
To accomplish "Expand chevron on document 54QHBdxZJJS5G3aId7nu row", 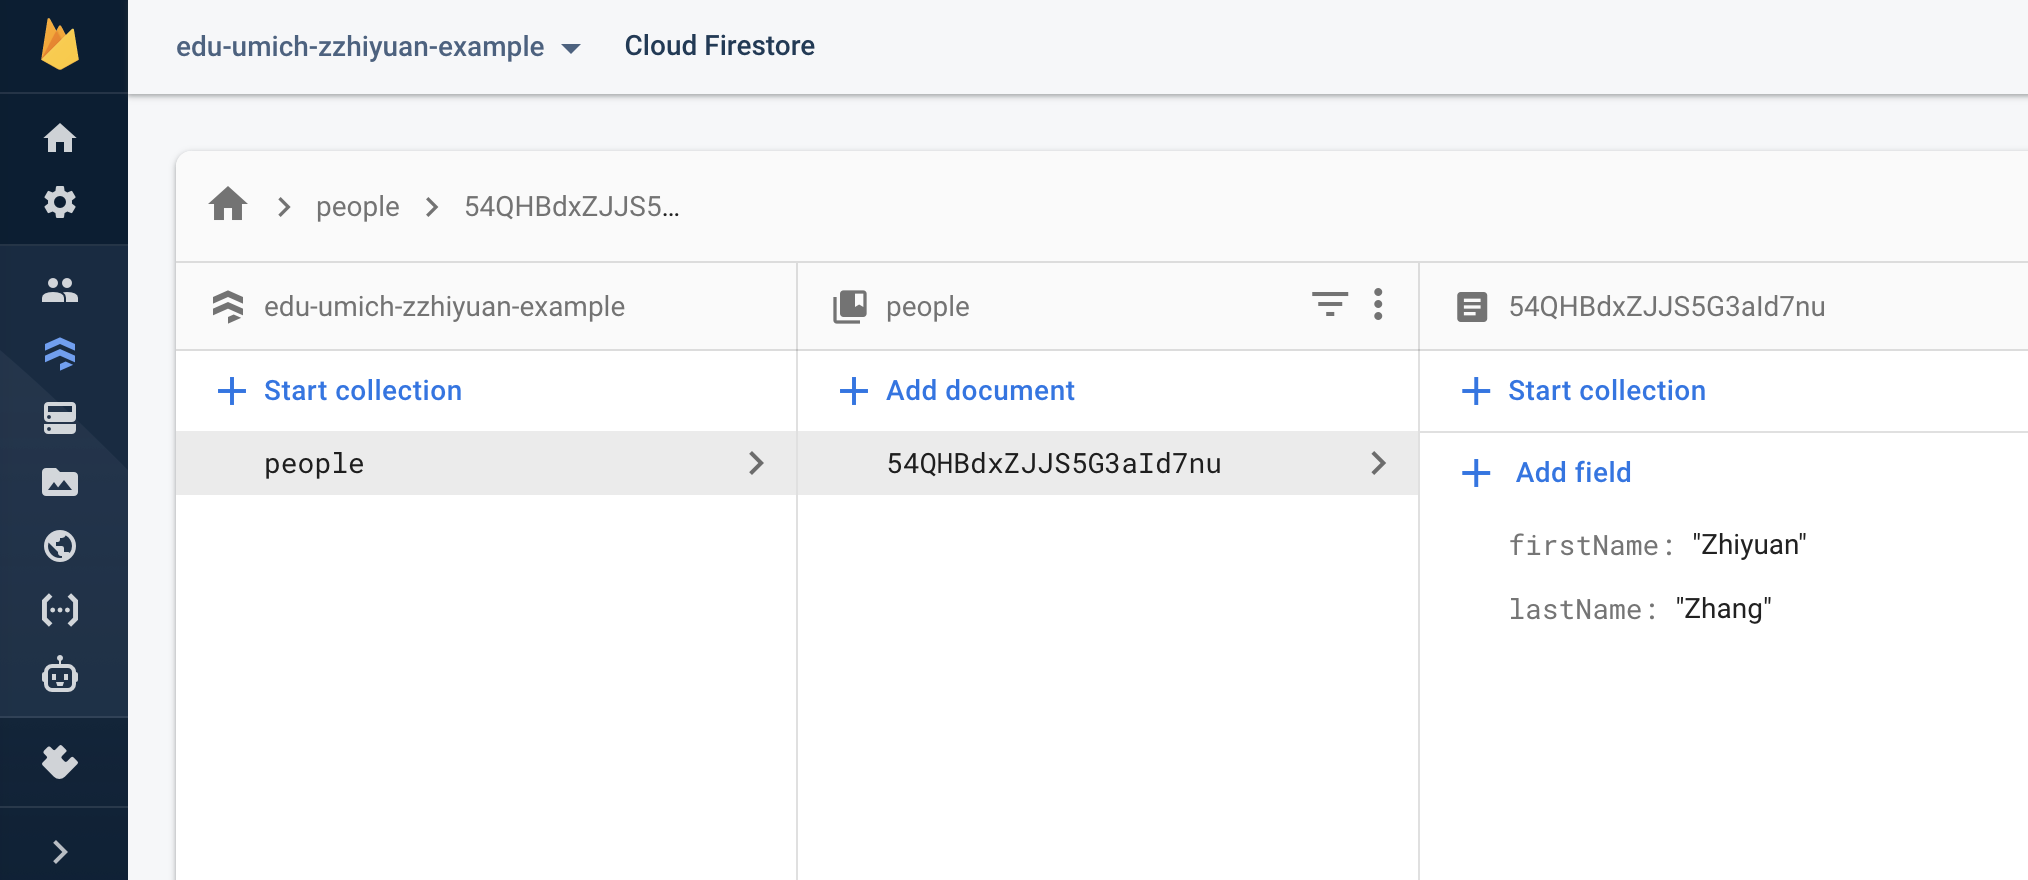I will click(x=1378, y=463).
